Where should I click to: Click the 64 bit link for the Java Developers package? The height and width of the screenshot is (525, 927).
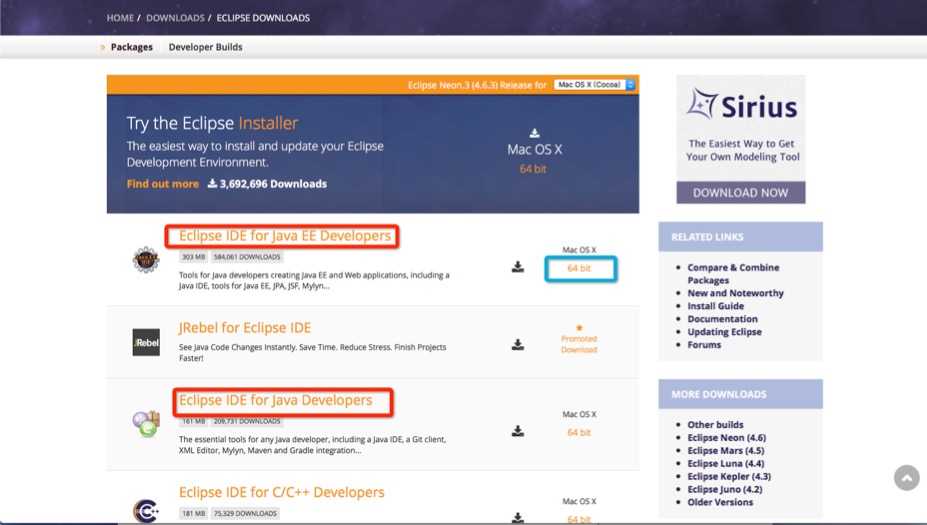[579, 433]
